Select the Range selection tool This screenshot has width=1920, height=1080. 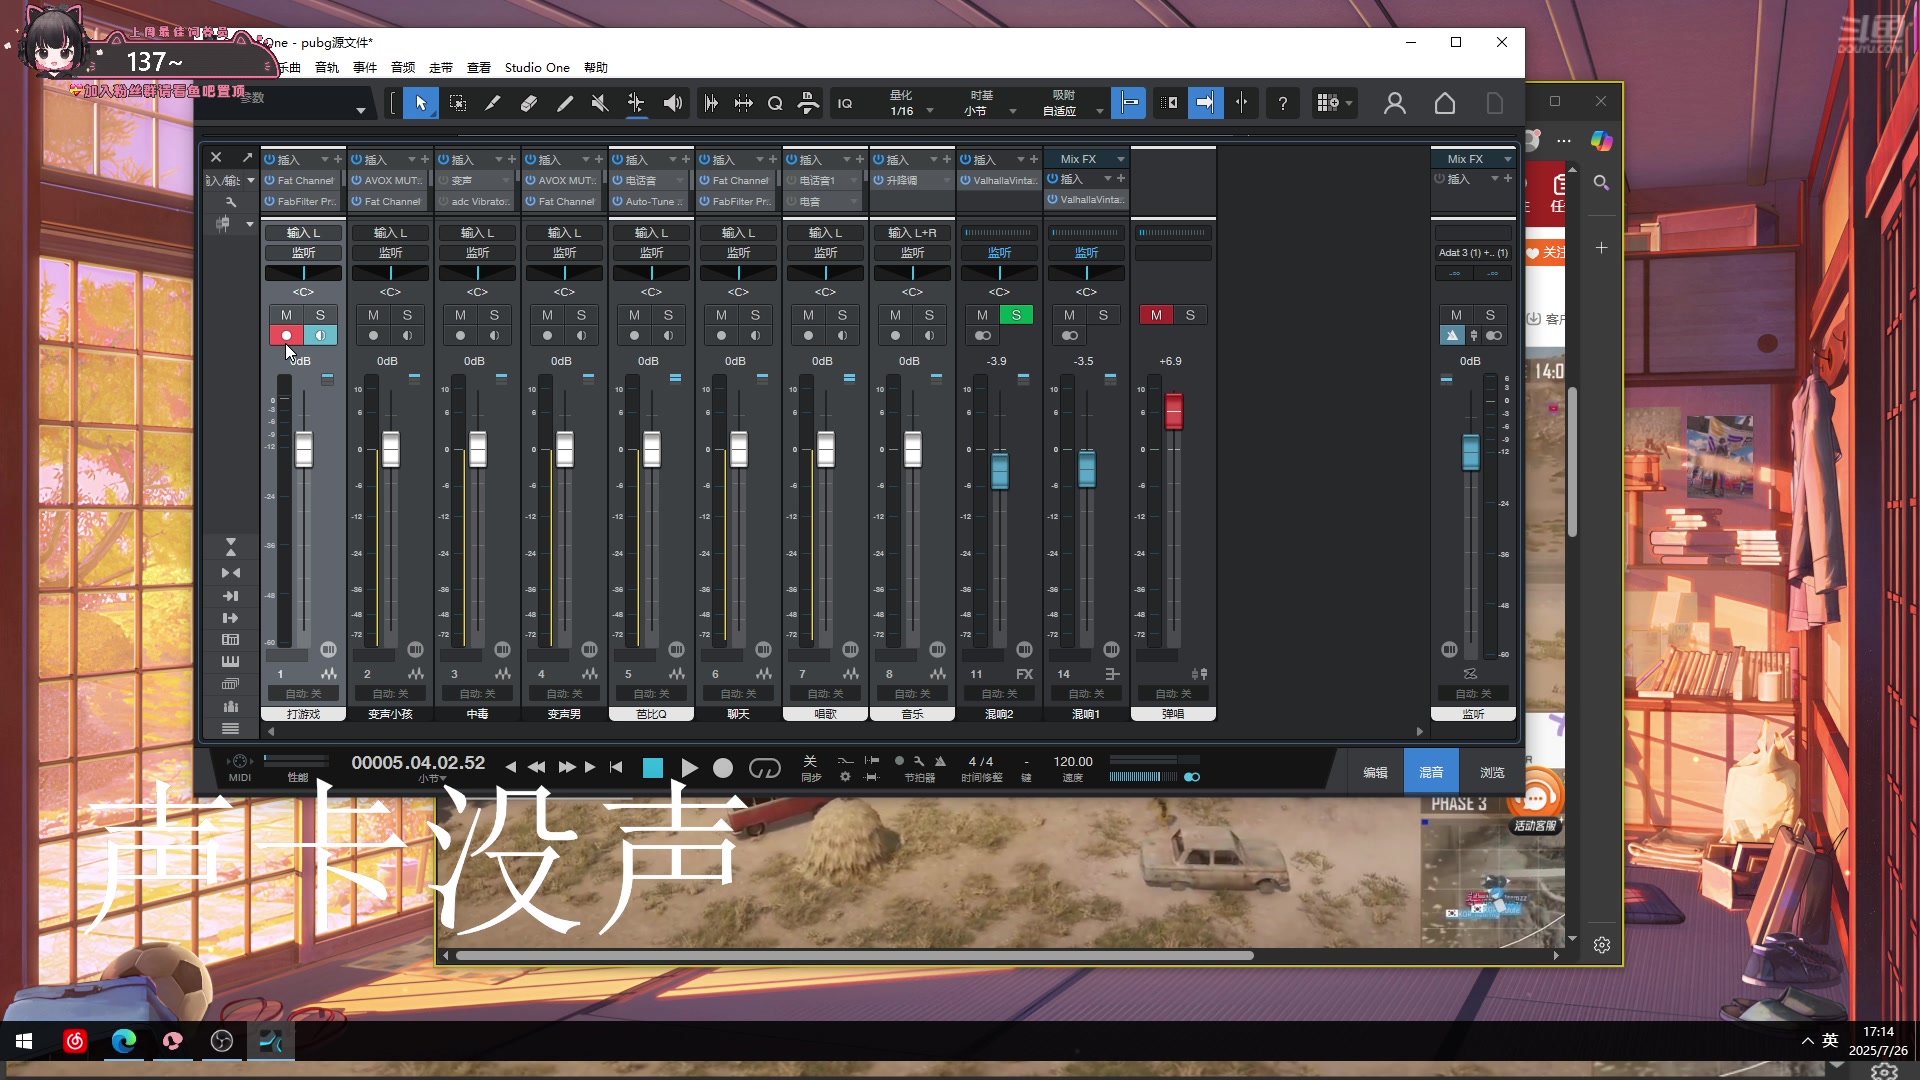pyautogui.click(x=457, y=103)
